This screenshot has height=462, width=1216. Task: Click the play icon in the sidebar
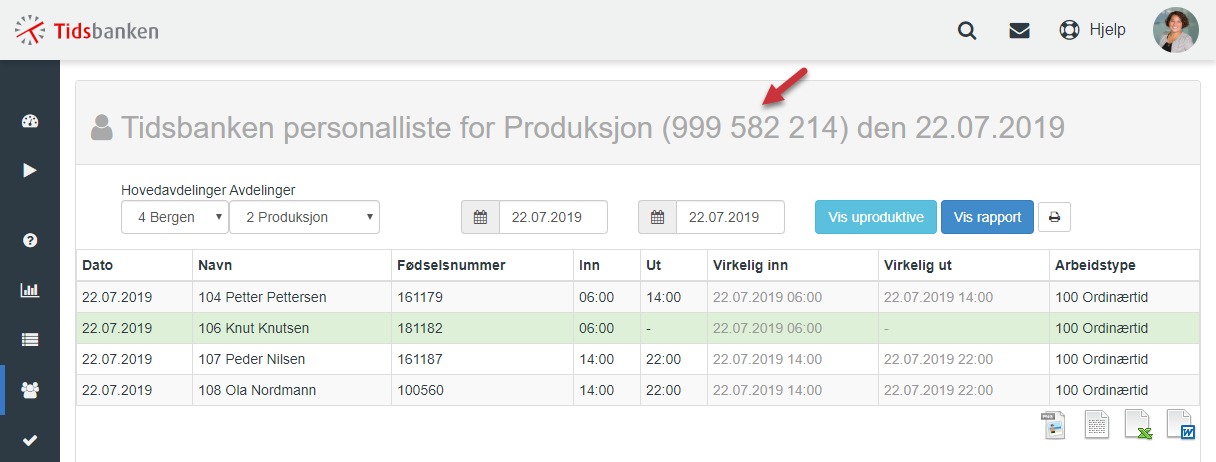[x=29, y=170]
